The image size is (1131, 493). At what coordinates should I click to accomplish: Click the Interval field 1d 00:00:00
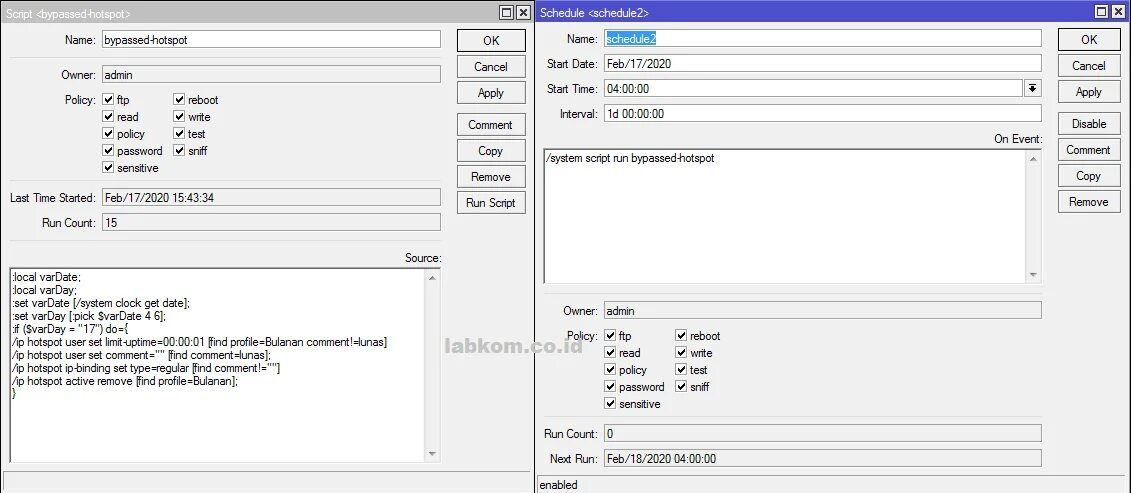pos(822,113)
